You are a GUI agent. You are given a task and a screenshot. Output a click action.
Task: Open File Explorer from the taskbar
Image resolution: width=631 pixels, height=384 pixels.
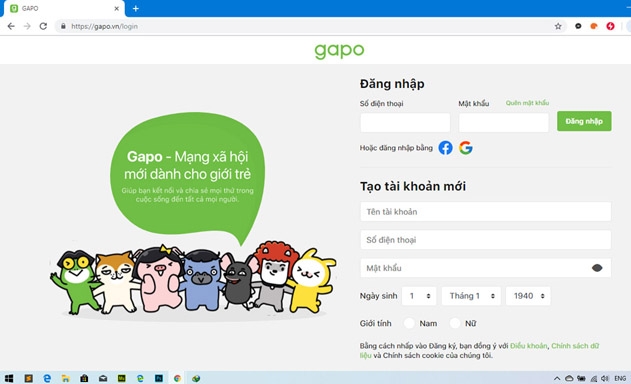click(66, 378)
